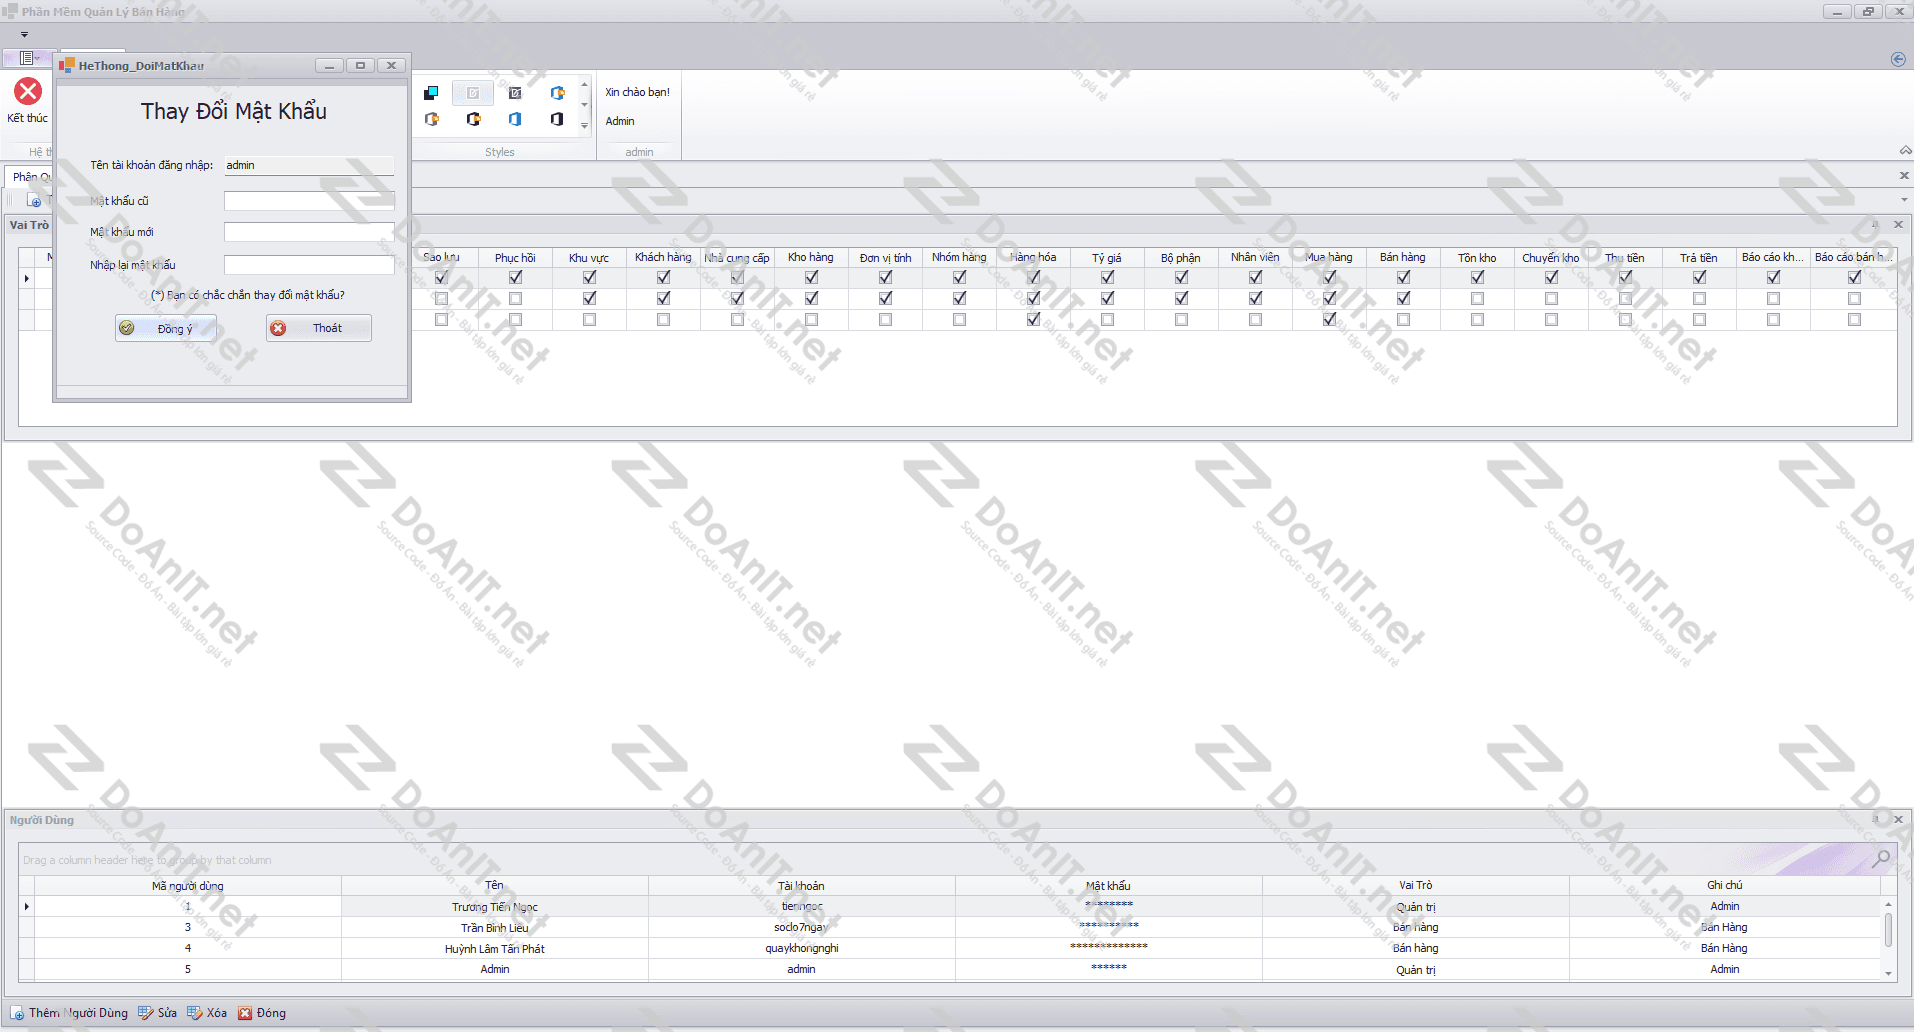Click the pin icon of the Vai Trò panel
This screenshot has width=1914, height=1032.
(1875, 224)
